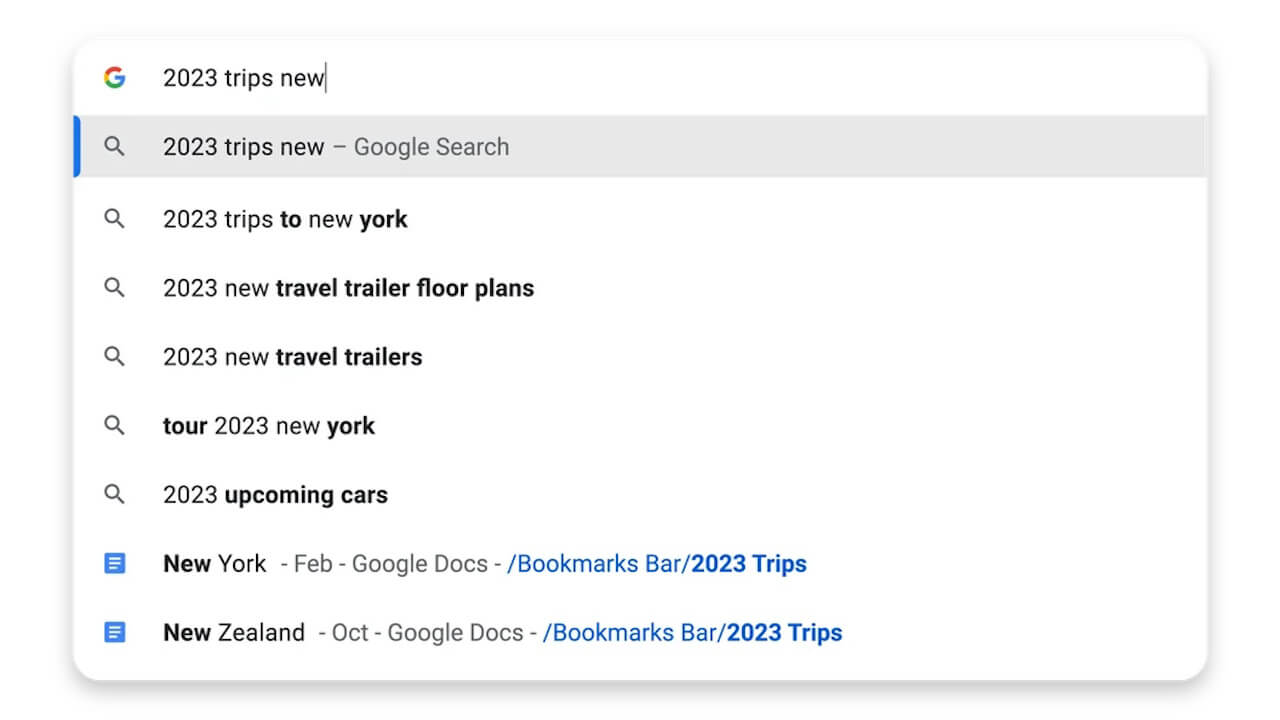Click '/Bookmarks Bar/2023 Trips' path for New Zealand

(693, 633)
